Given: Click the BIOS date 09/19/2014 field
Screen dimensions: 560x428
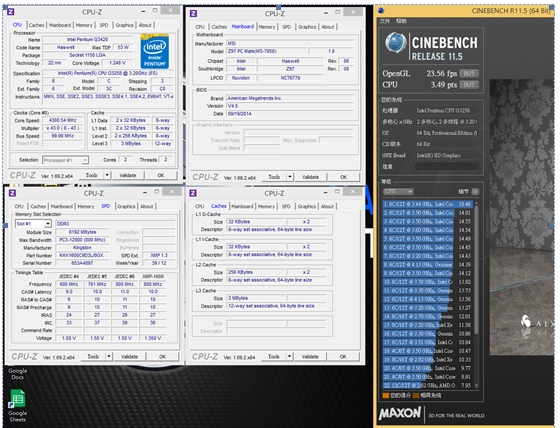Looking at the screenshot, I should pos(290,114).
